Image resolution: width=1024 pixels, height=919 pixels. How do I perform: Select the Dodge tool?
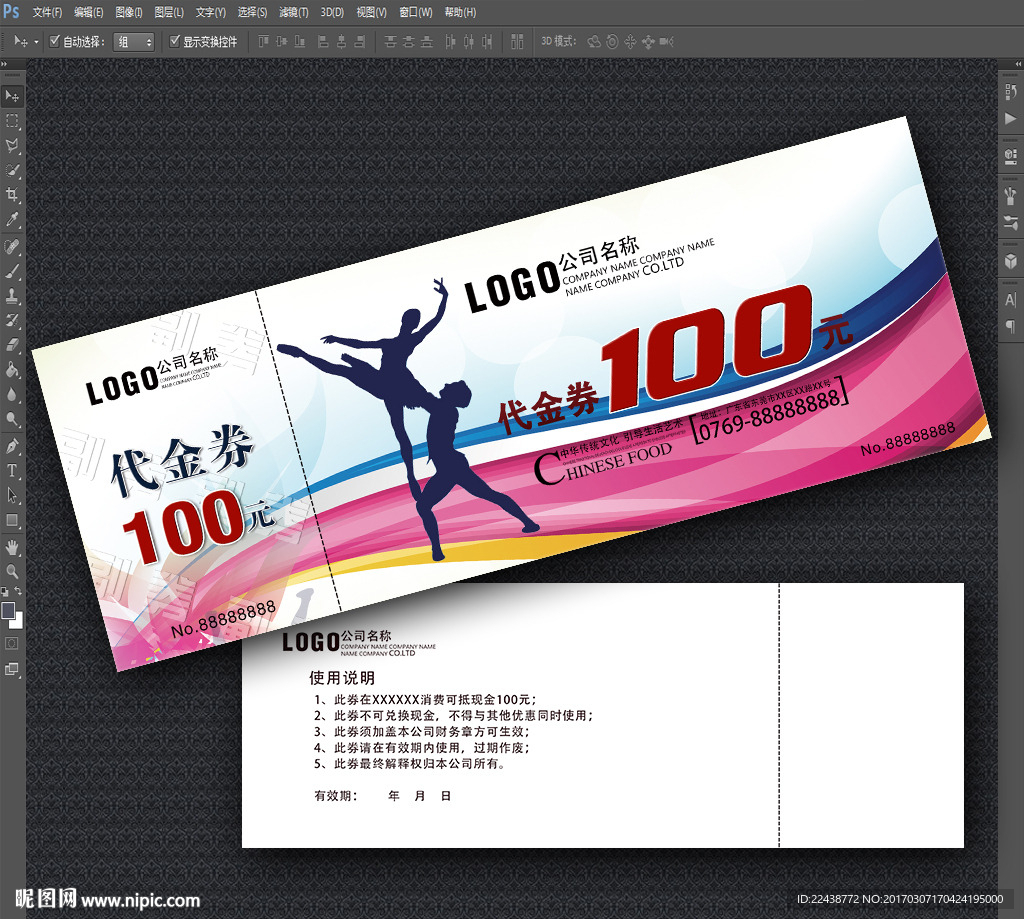[x=12, y=419]
